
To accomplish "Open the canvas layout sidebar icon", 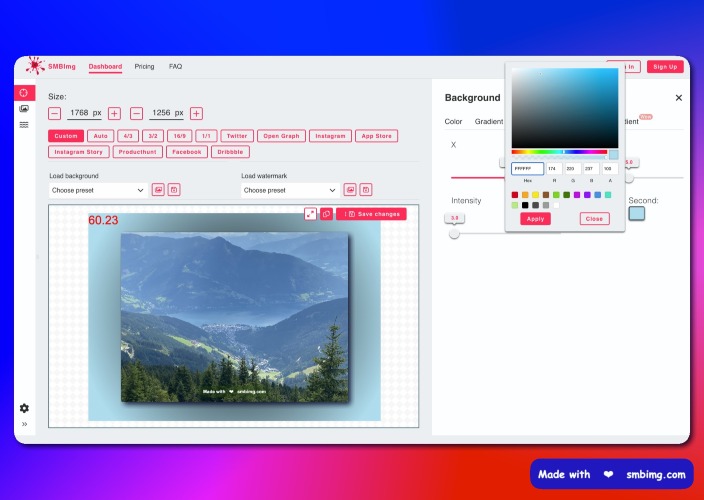I will 24,93.
